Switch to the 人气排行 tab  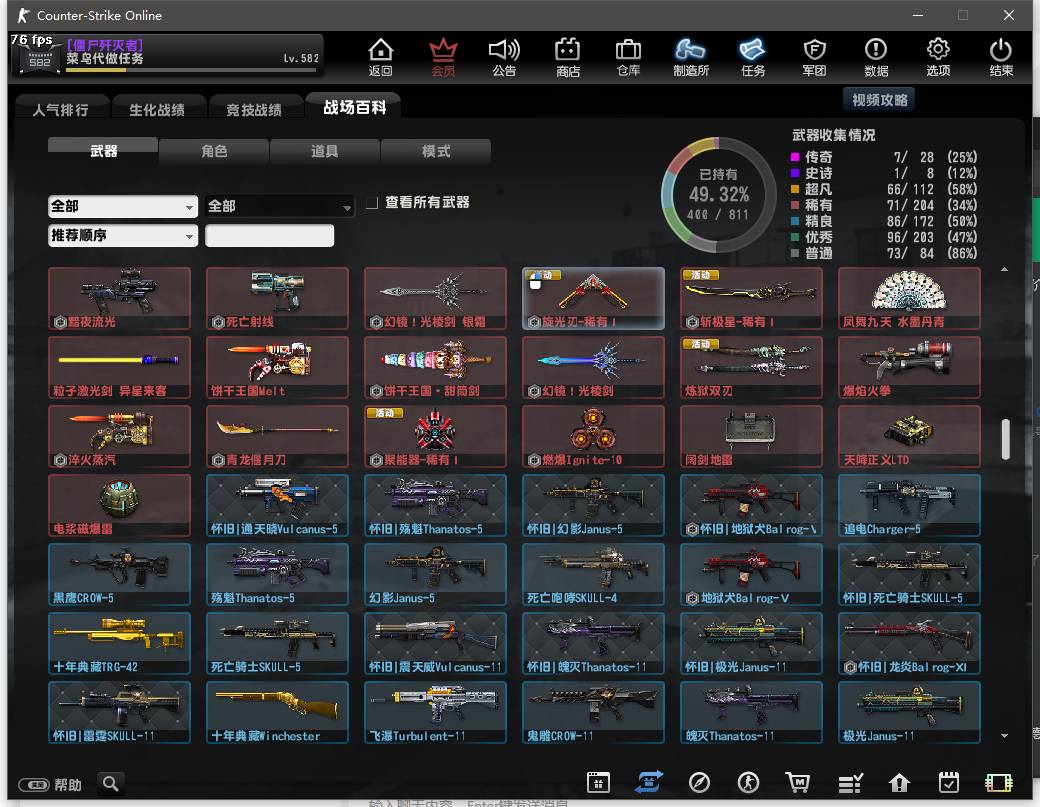(x=61, y=109)
